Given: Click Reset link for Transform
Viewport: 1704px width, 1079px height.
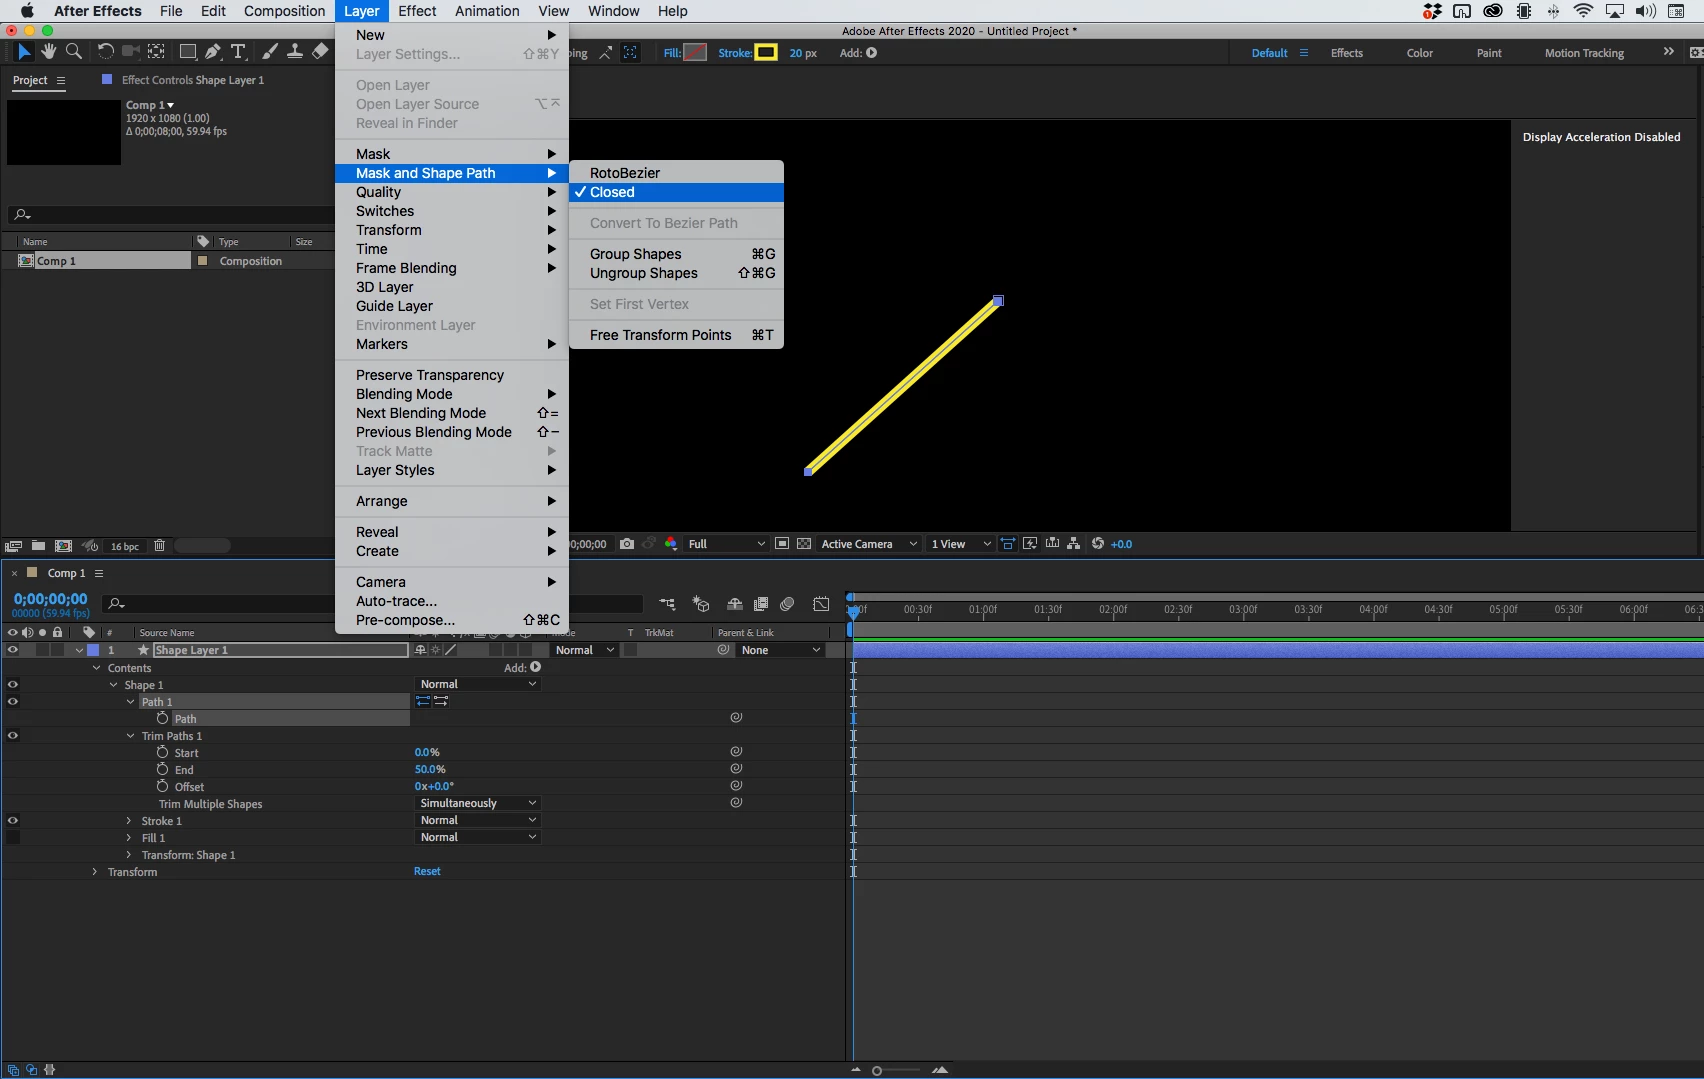Looking at the screenshot, I should [427, 871].
